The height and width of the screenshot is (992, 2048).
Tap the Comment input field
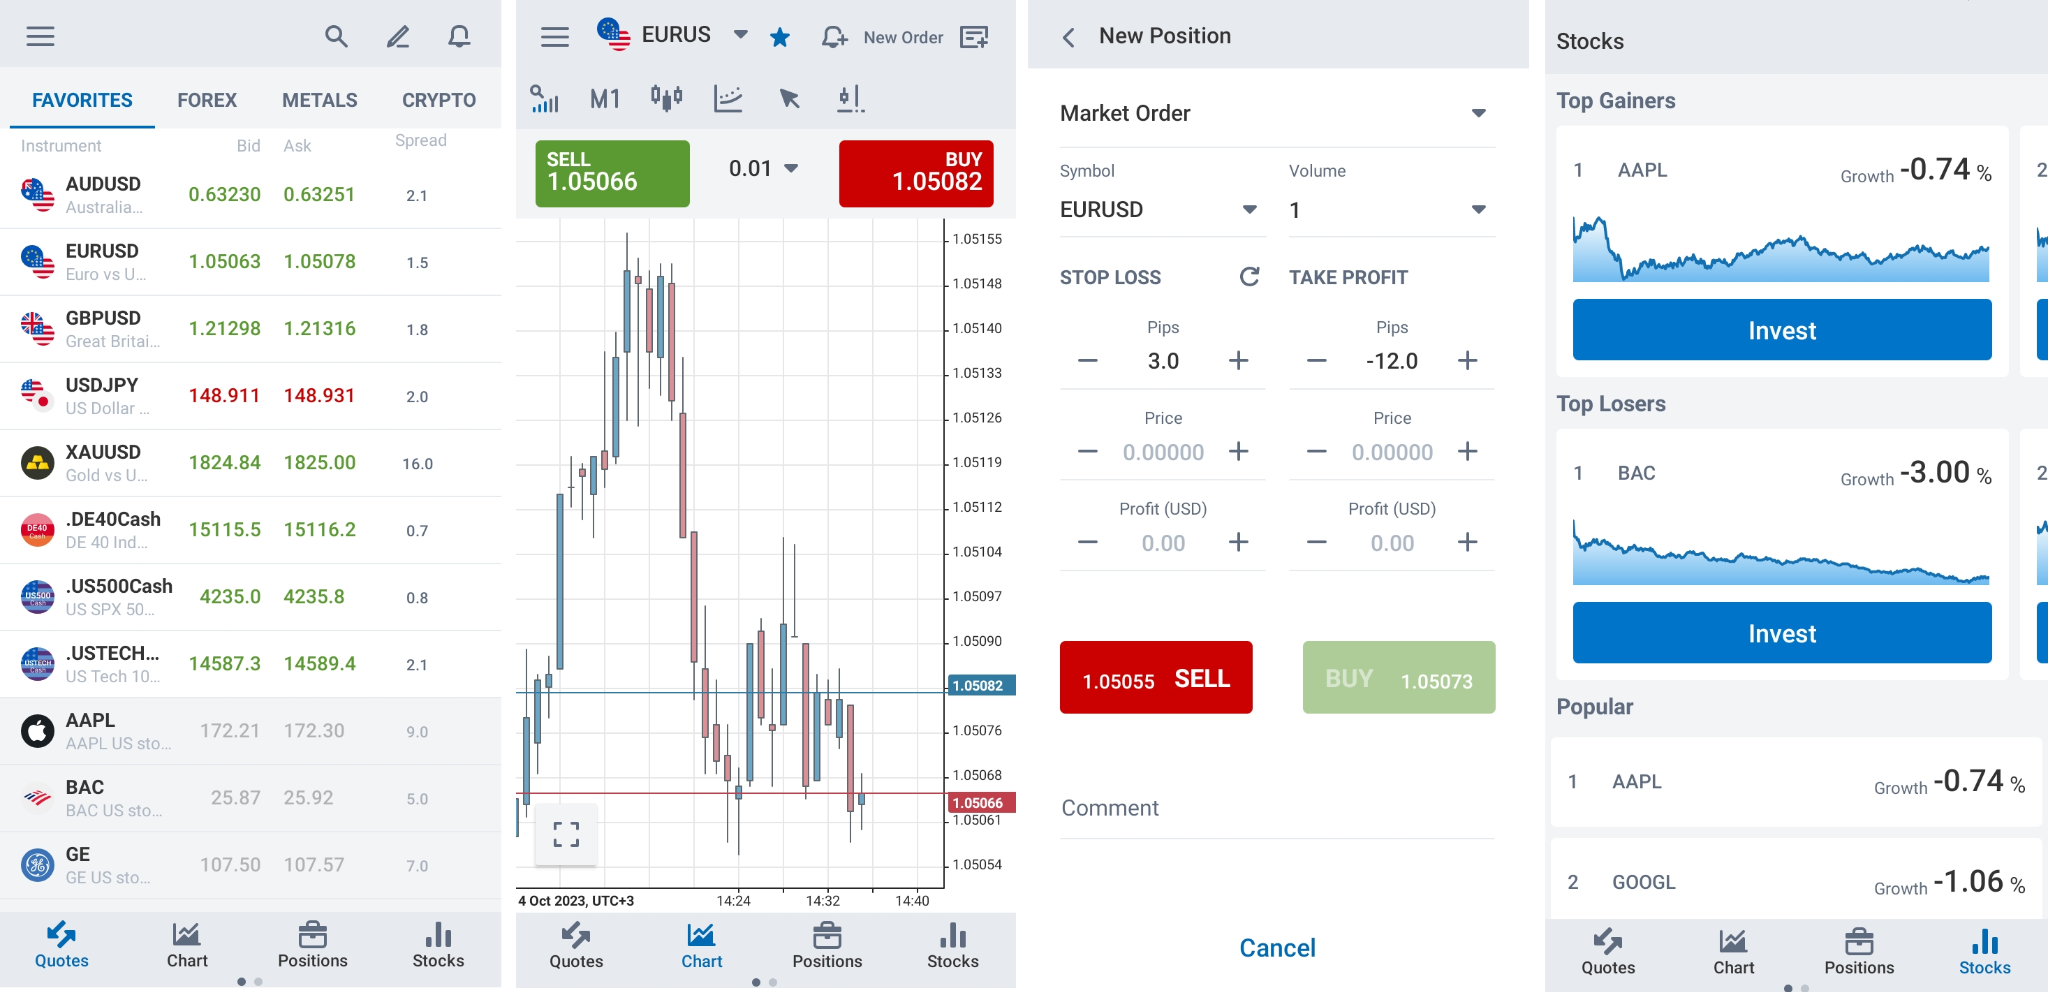1276,807
